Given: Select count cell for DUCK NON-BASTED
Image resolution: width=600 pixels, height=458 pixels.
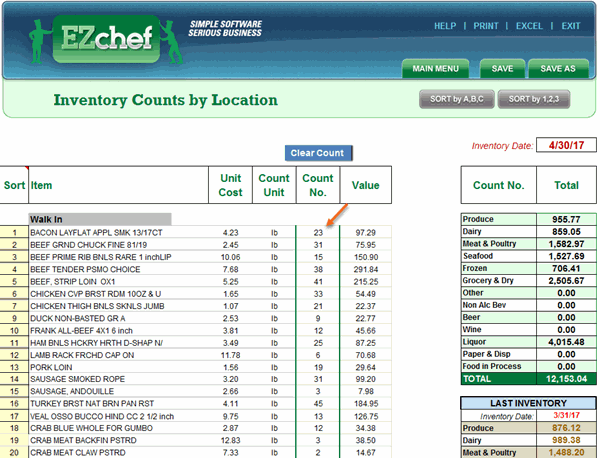Looking at the screenshot, I should 318,318.
